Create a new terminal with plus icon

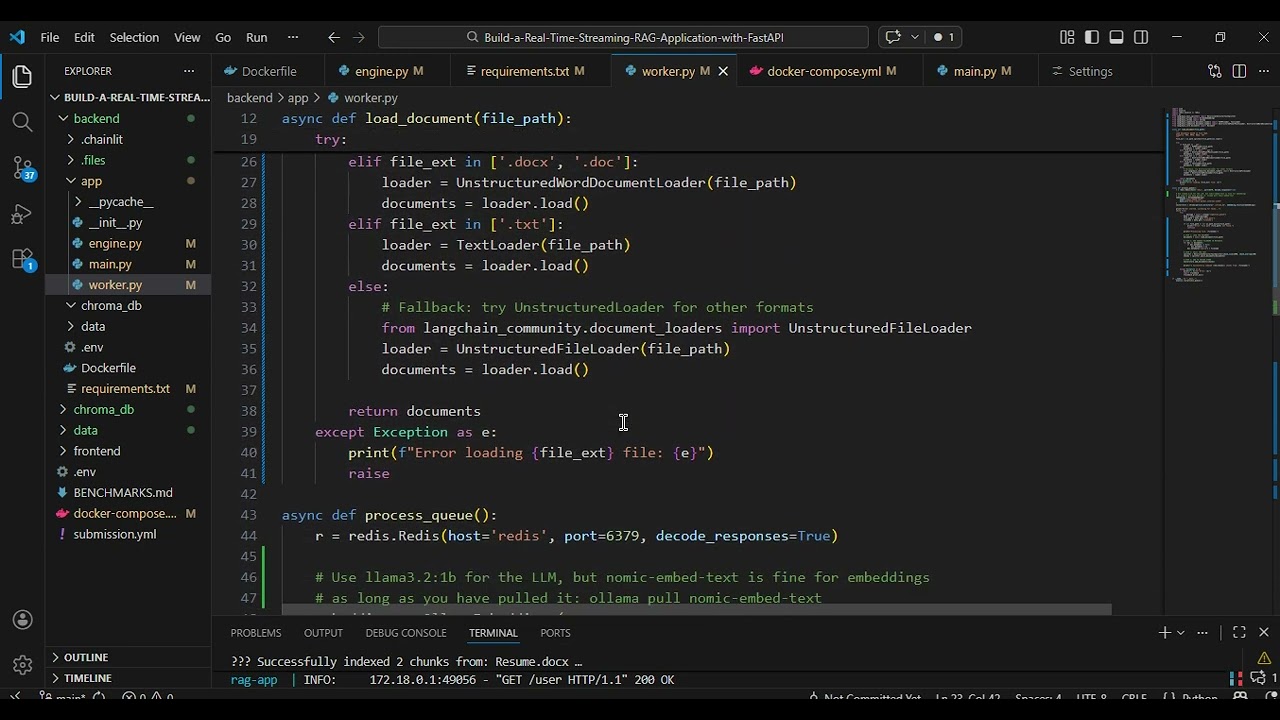click(1164, 632)
